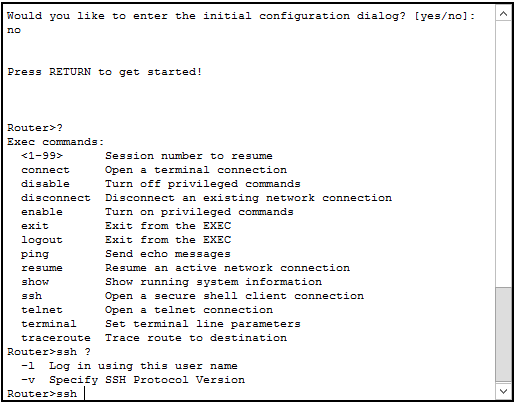Viewport: 516px width, 404px height.
Task: Click the 'Press RETURN to get started!' line
Action: pos(105,72)
